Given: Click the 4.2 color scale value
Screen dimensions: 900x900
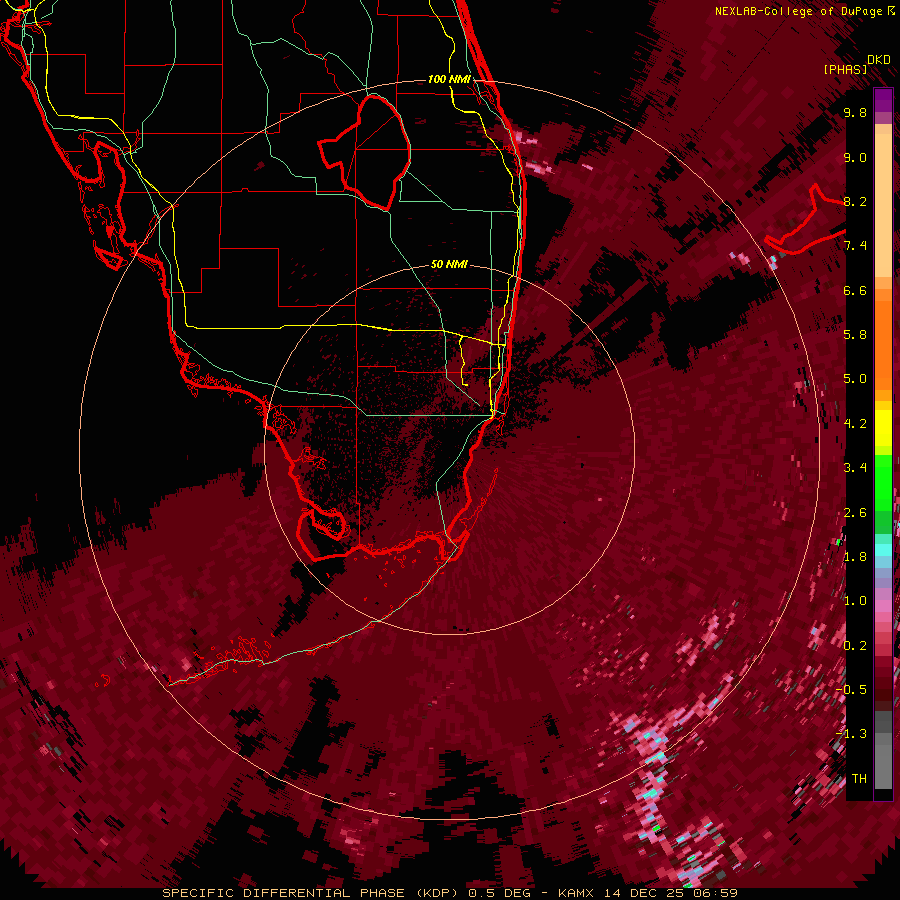Looking at the screenshot, I should [855, 424].
